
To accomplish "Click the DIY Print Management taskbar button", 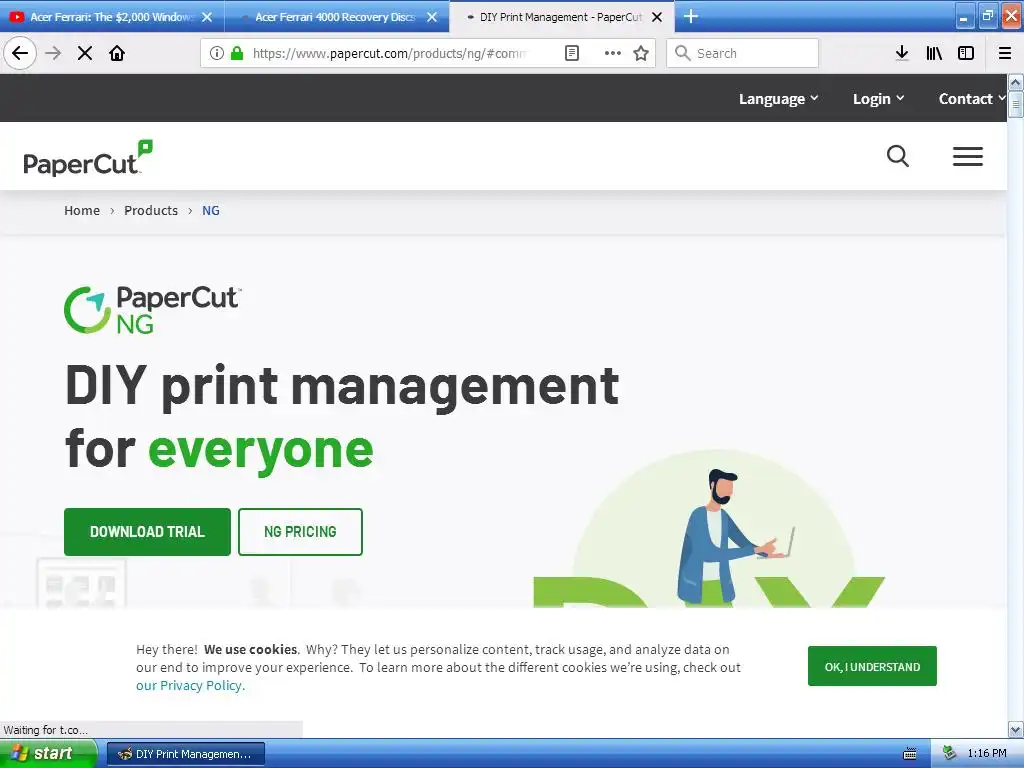I will click(x=186, y=754).
